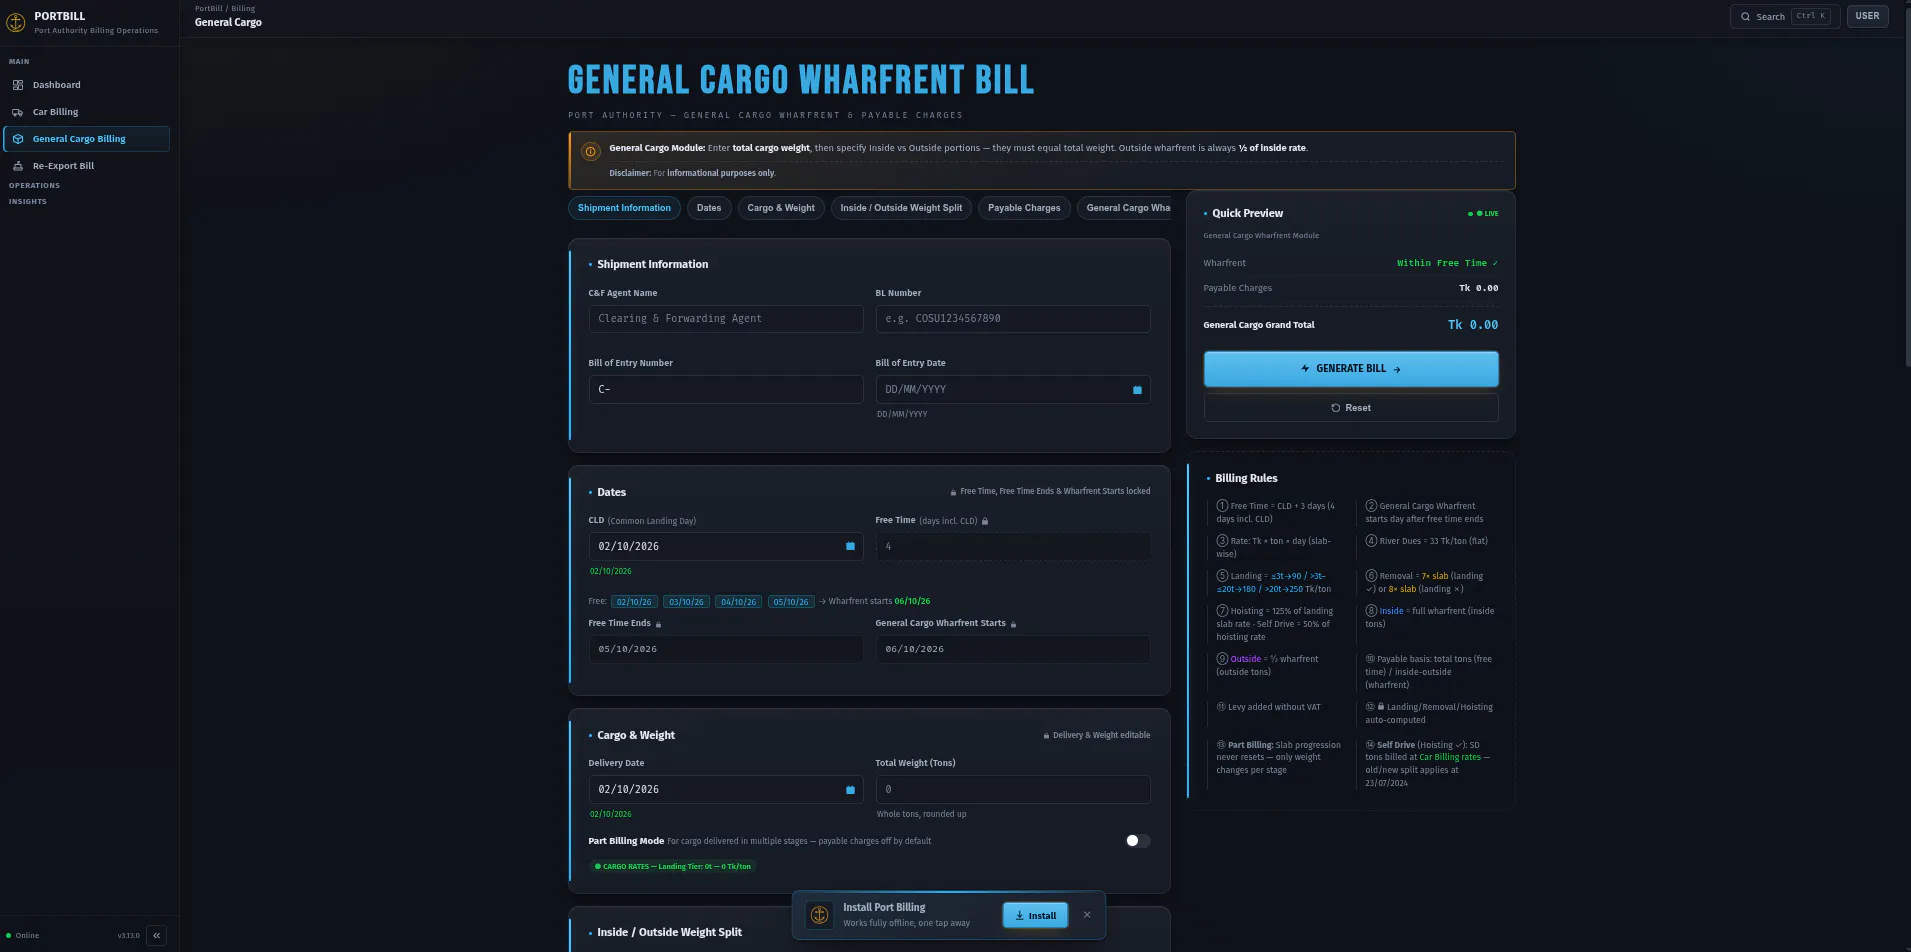This screenshot has width=1911, height=952.
Task: Click the Grand Total Tk 0.00 value
Action: click(x=1473, y=325)
